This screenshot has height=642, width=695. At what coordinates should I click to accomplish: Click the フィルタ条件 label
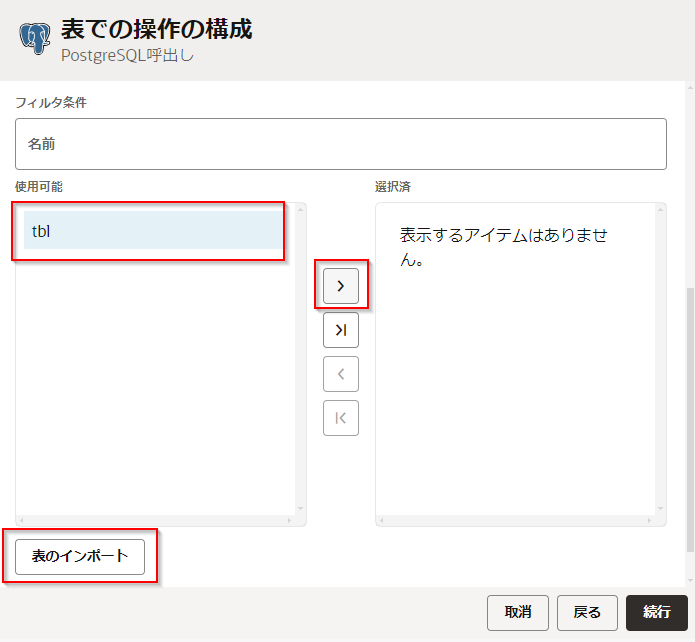[51, 102]
